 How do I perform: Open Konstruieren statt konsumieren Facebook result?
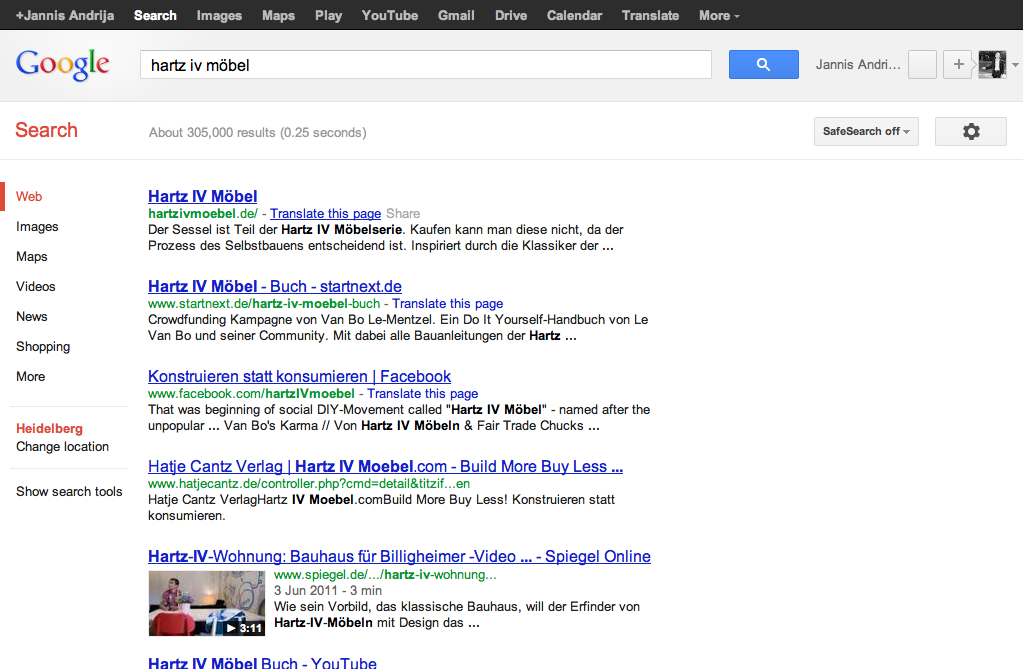299,377
